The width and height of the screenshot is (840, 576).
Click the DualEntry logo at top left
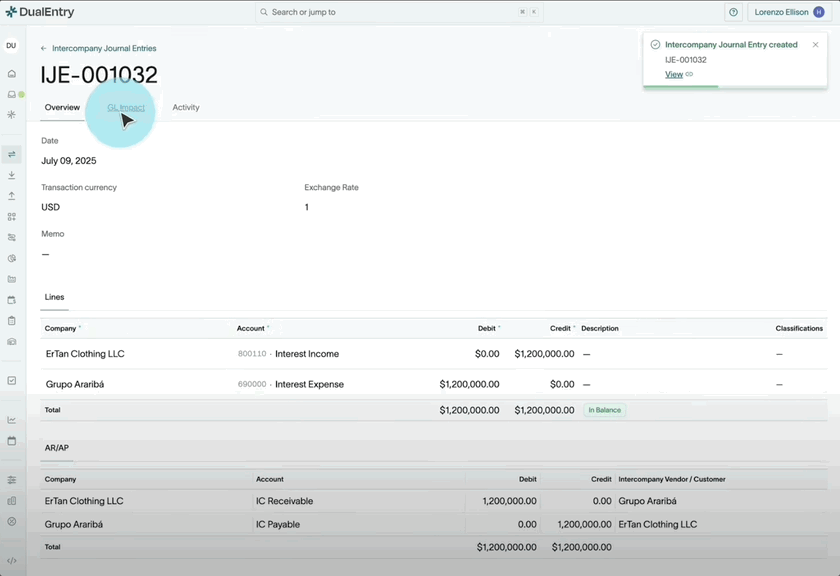(x=40, y=11)
